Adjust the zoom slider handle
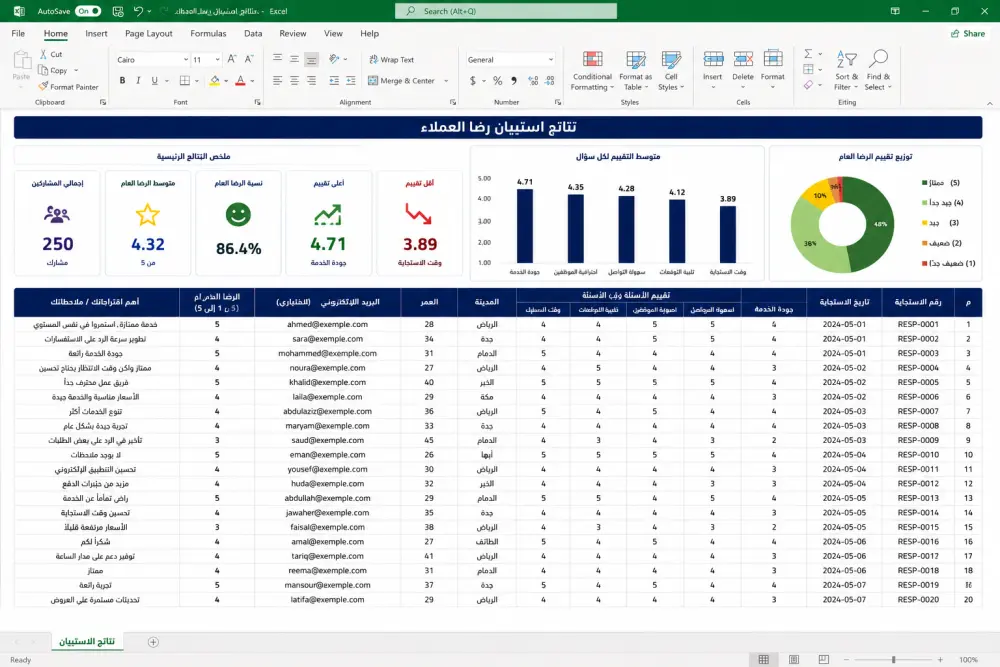 pyautogui.click(x=893, y=659)
